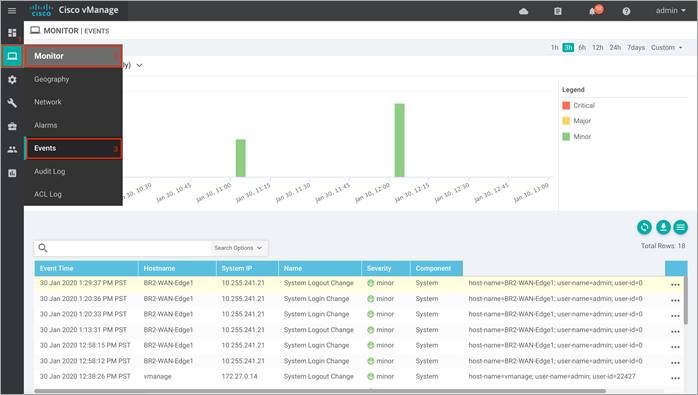Open the Maintenance briefcase sidebar icon
The image size is (698, 395).
click(x=12, y=126)
